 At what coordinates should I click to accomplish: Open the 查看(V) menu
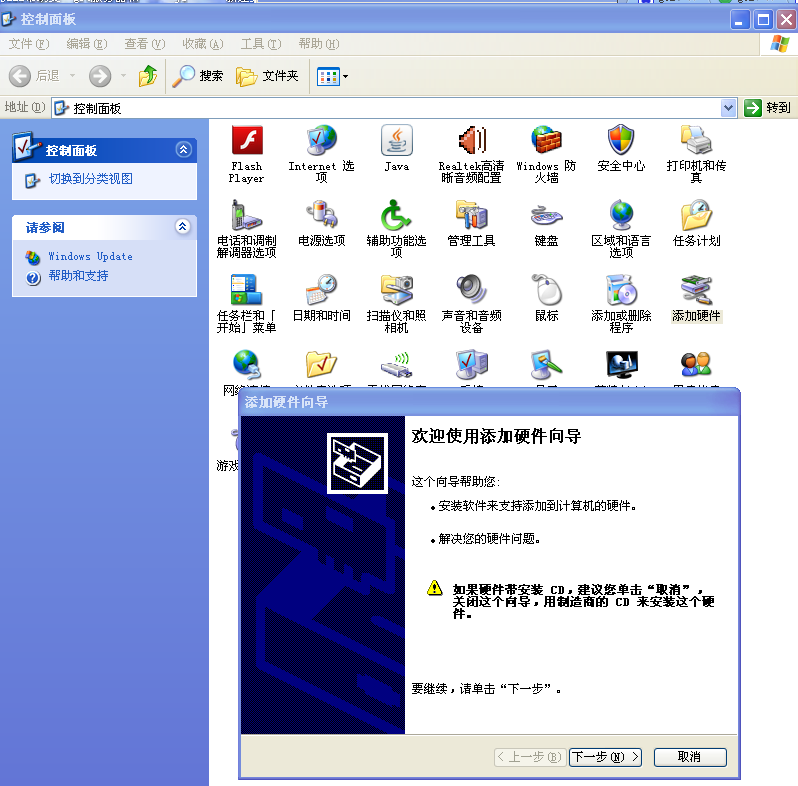pyautogui.click(x=145, y=44)
